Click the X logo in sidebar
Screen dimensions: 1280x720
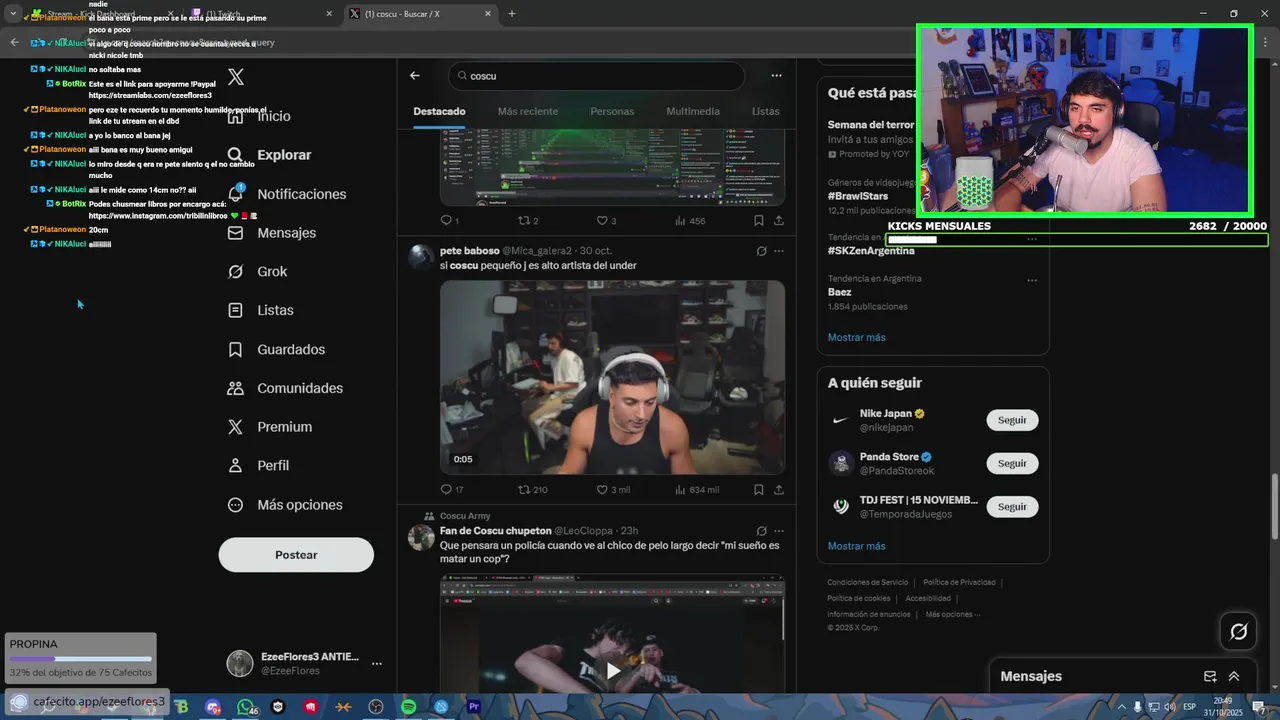click(235, 77)
